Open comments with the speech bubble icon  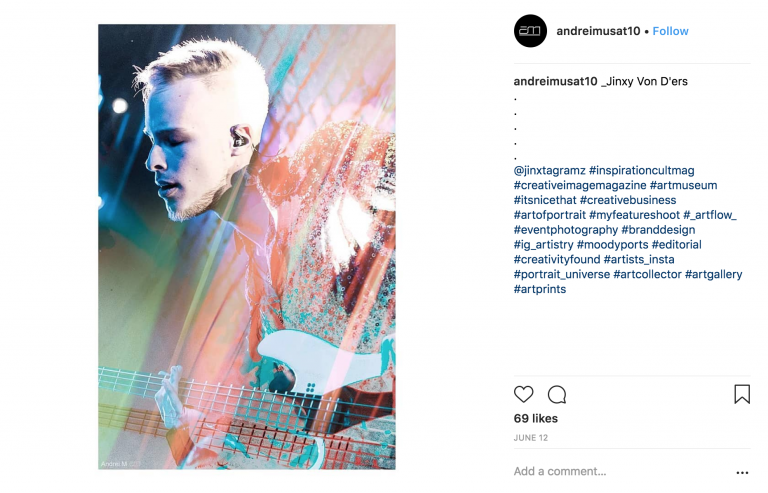[557, 394]
